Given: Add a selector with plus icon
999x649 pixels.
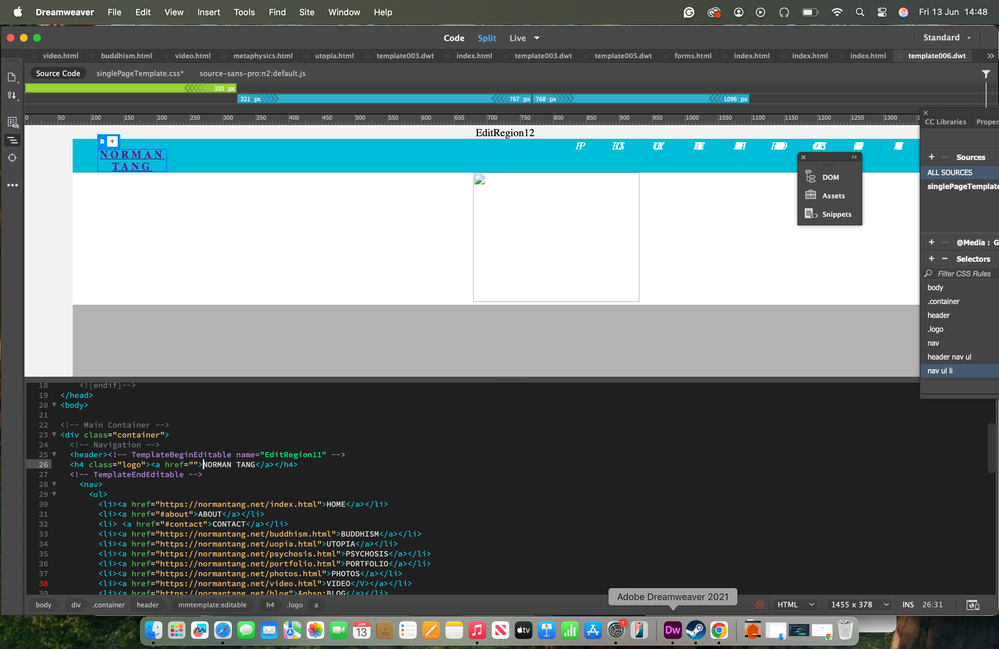Looking at the screenshot, I should tap(931, 259).
